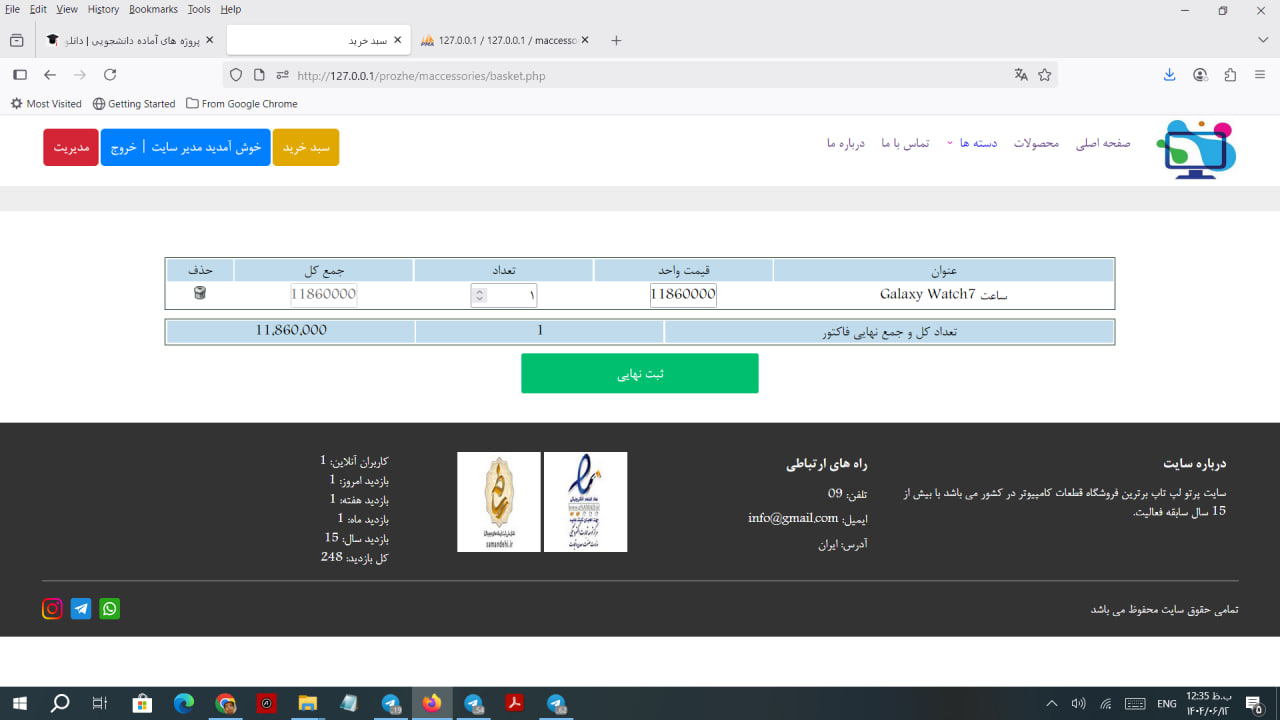Open the list all tabs chevron
Screen dimensions: 1280x720
click(x=1263, y=40)
